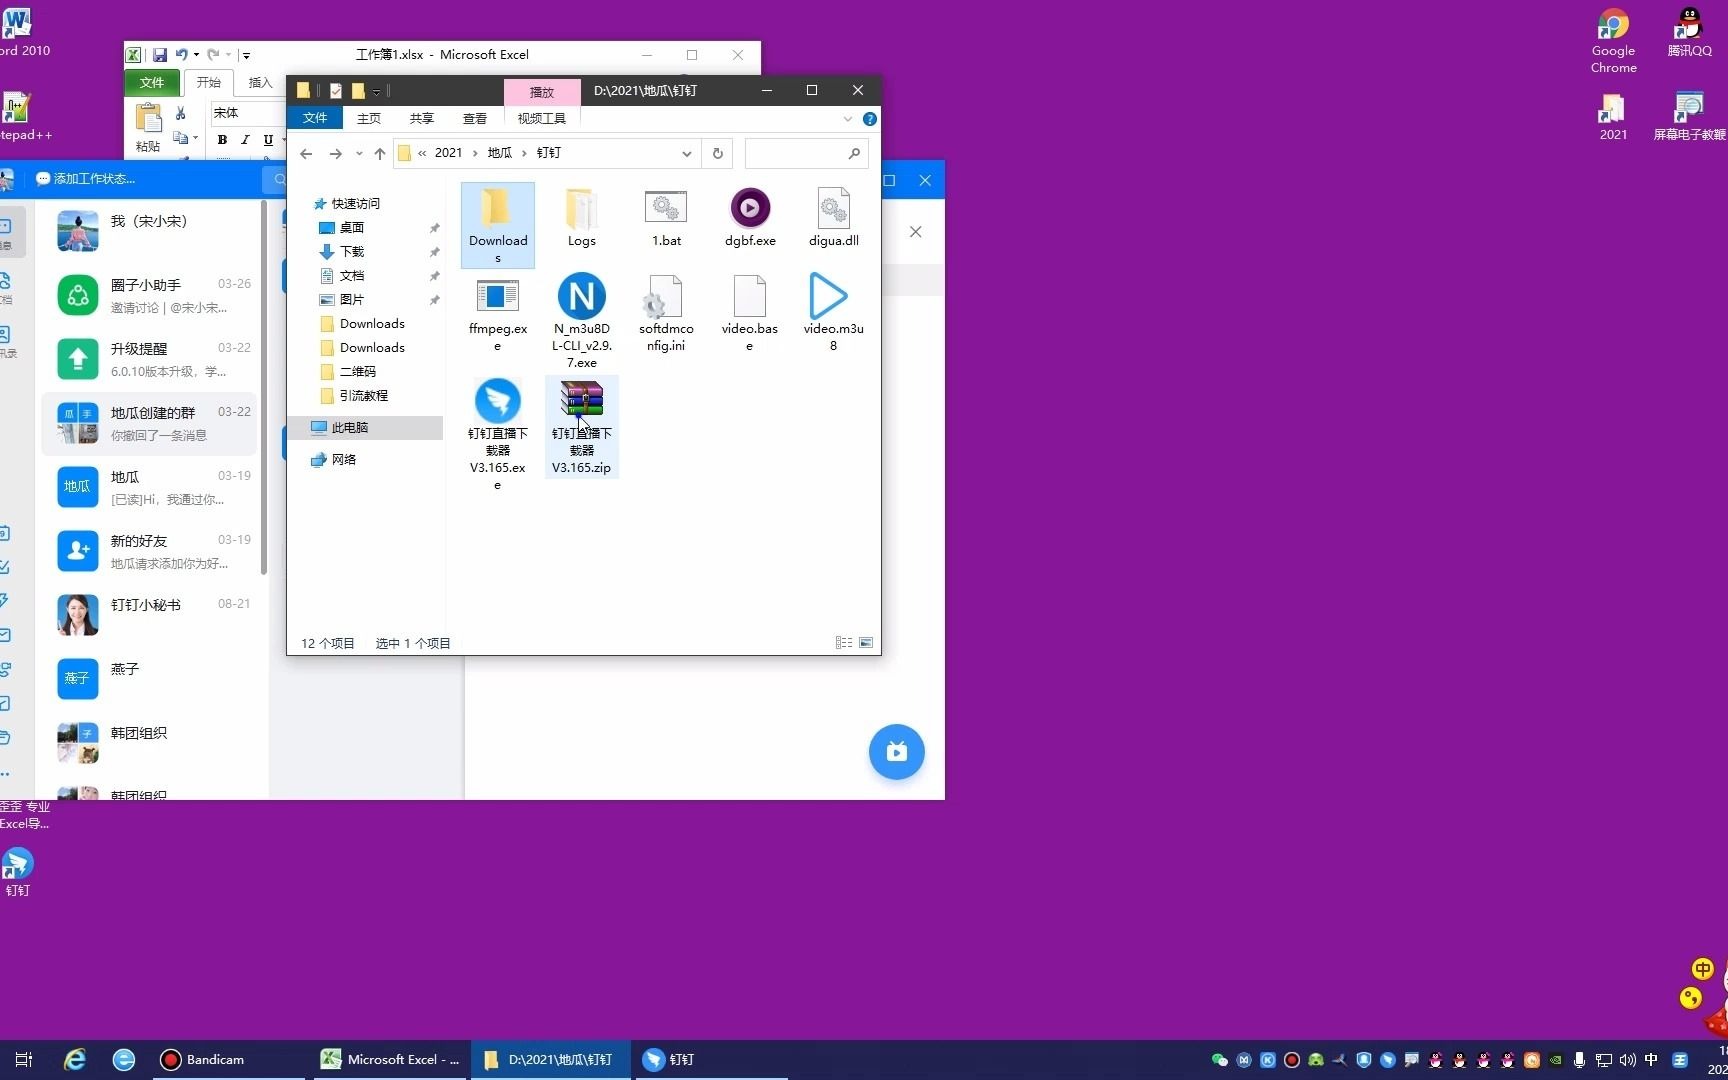The width and height of the screenshot is (1728, 1080).
Task: Open 视频工具 ribbon tab
Action: coord(541,118)
